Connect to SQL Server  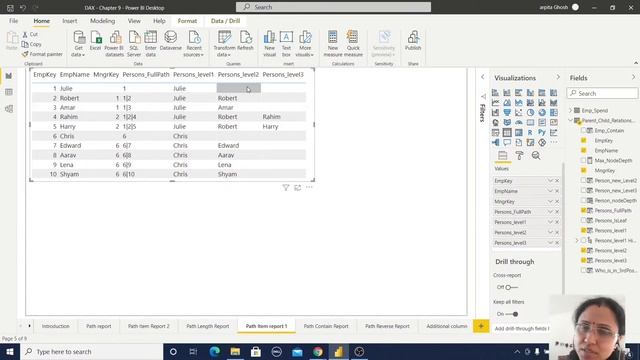tap(134, 44)
